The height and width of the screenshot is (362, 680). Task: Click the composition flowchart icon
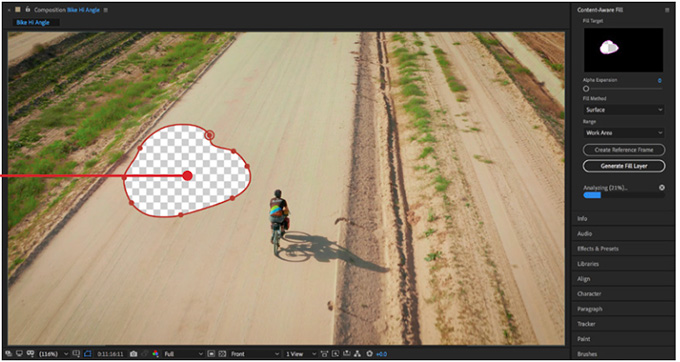(358, 354)
